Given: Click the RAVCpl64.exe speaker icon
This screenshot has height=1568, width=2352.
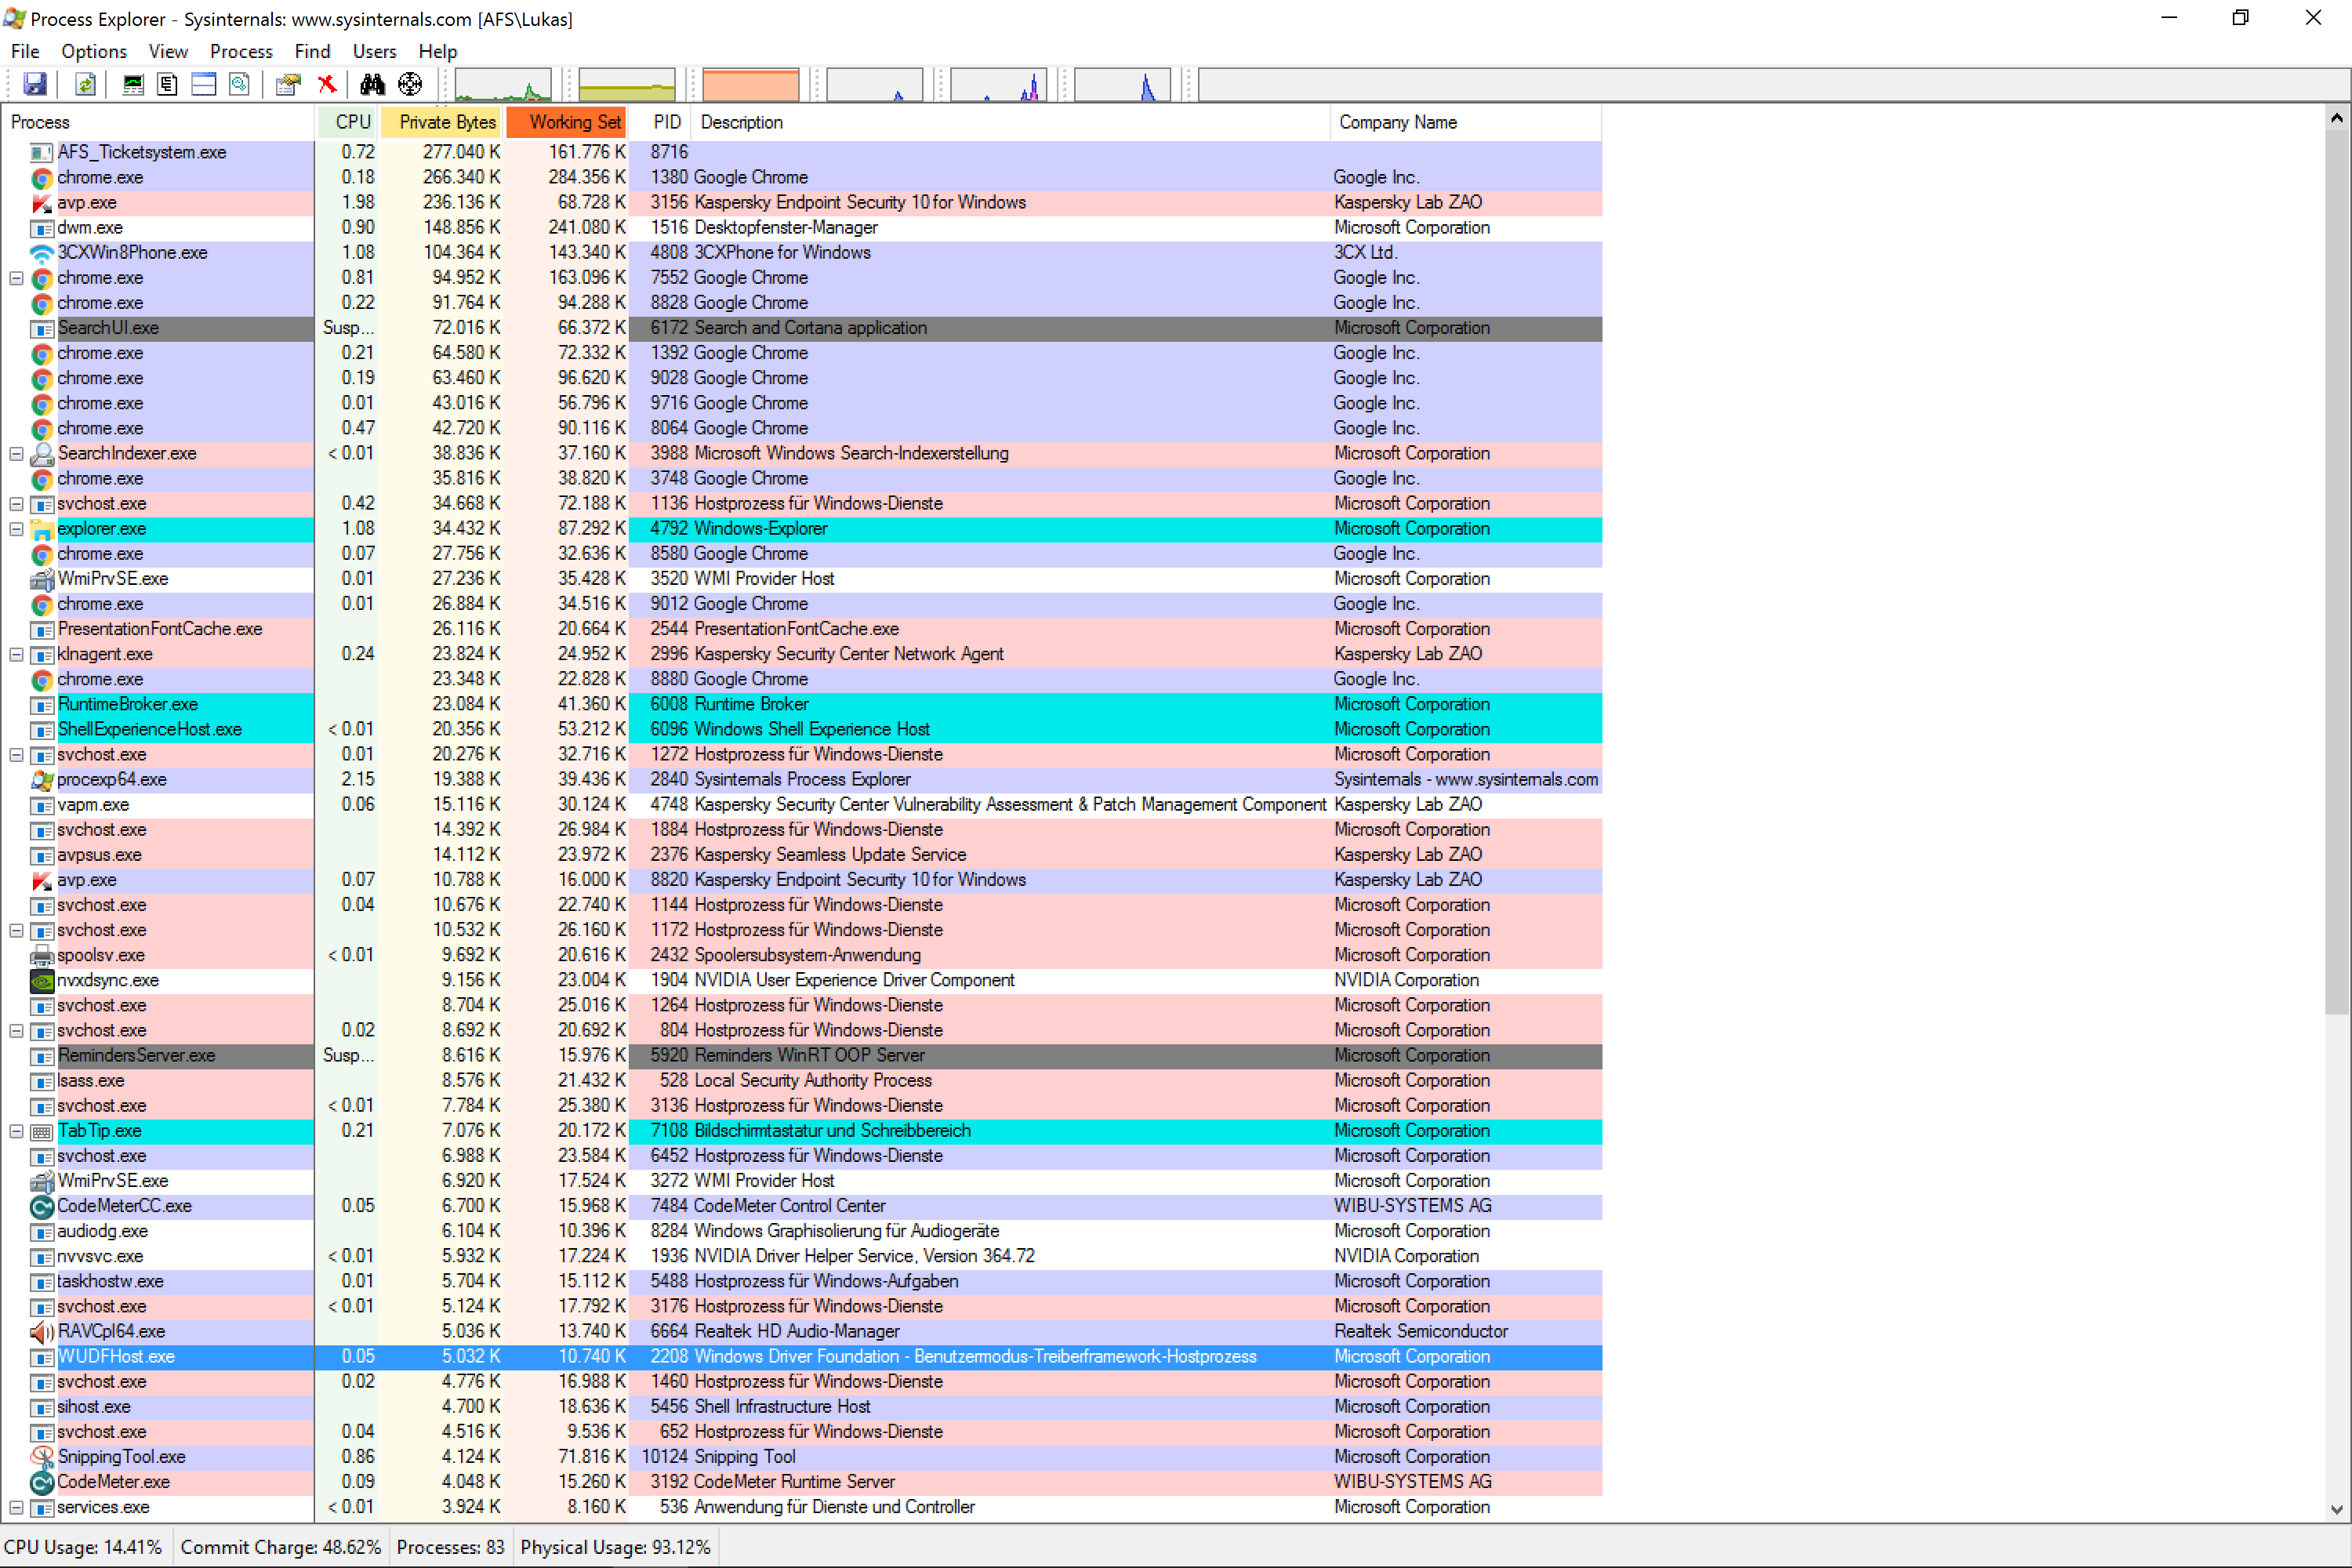Looking at the screenshot, I should click(x=42, y=1332).
